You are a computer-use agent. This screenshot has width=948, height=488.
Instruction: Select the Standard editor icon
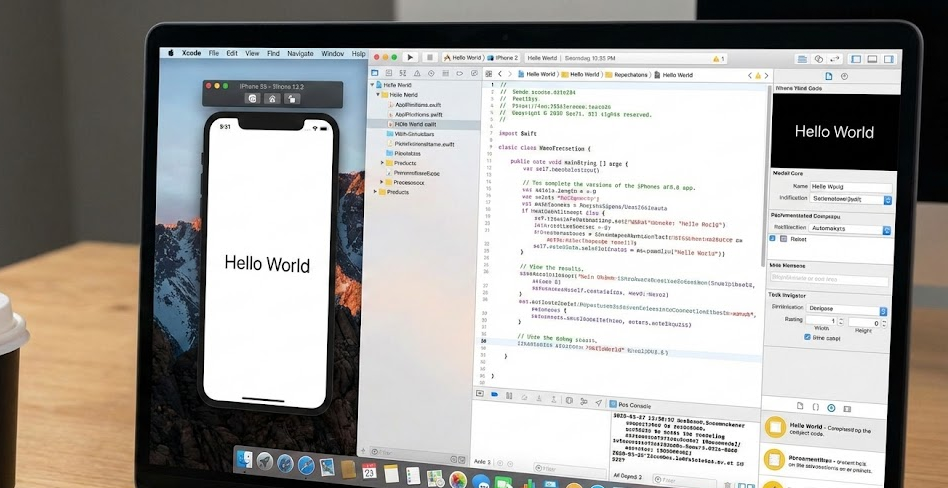tap(802, 59)
